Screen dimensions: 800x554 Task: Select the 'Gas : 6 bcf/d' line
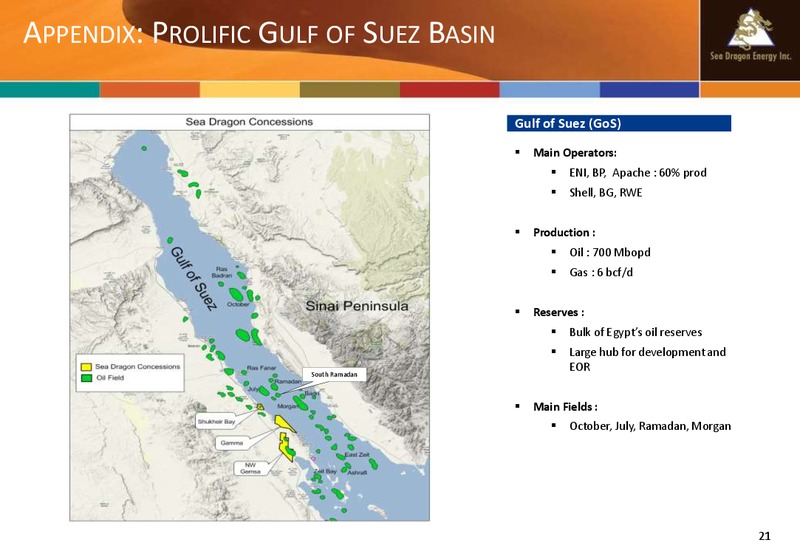[x=601, y=272]
